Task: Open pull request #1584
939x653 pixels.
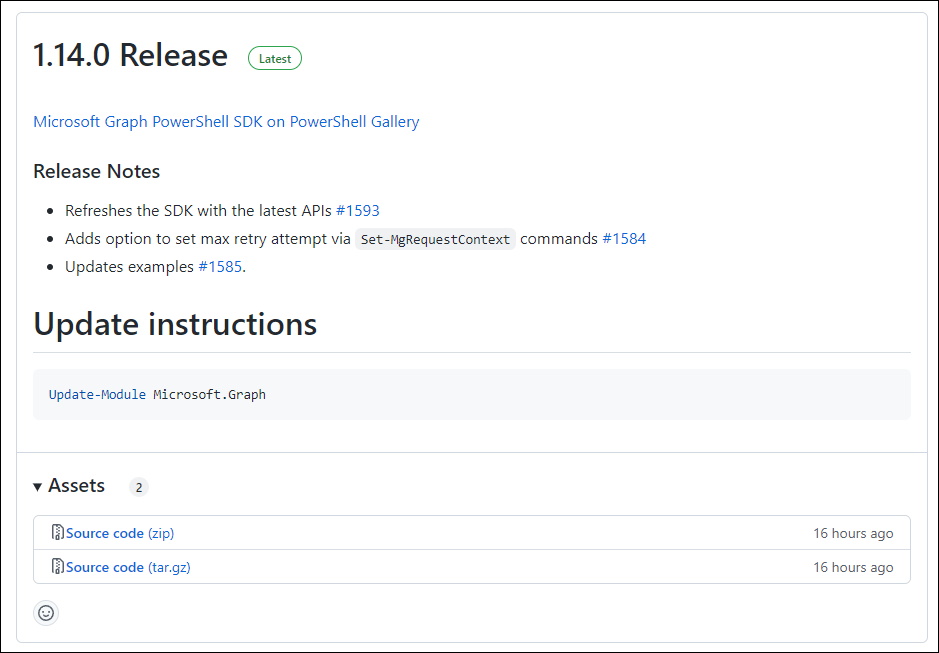Action: pyautogui.click(x=624, y=238)
